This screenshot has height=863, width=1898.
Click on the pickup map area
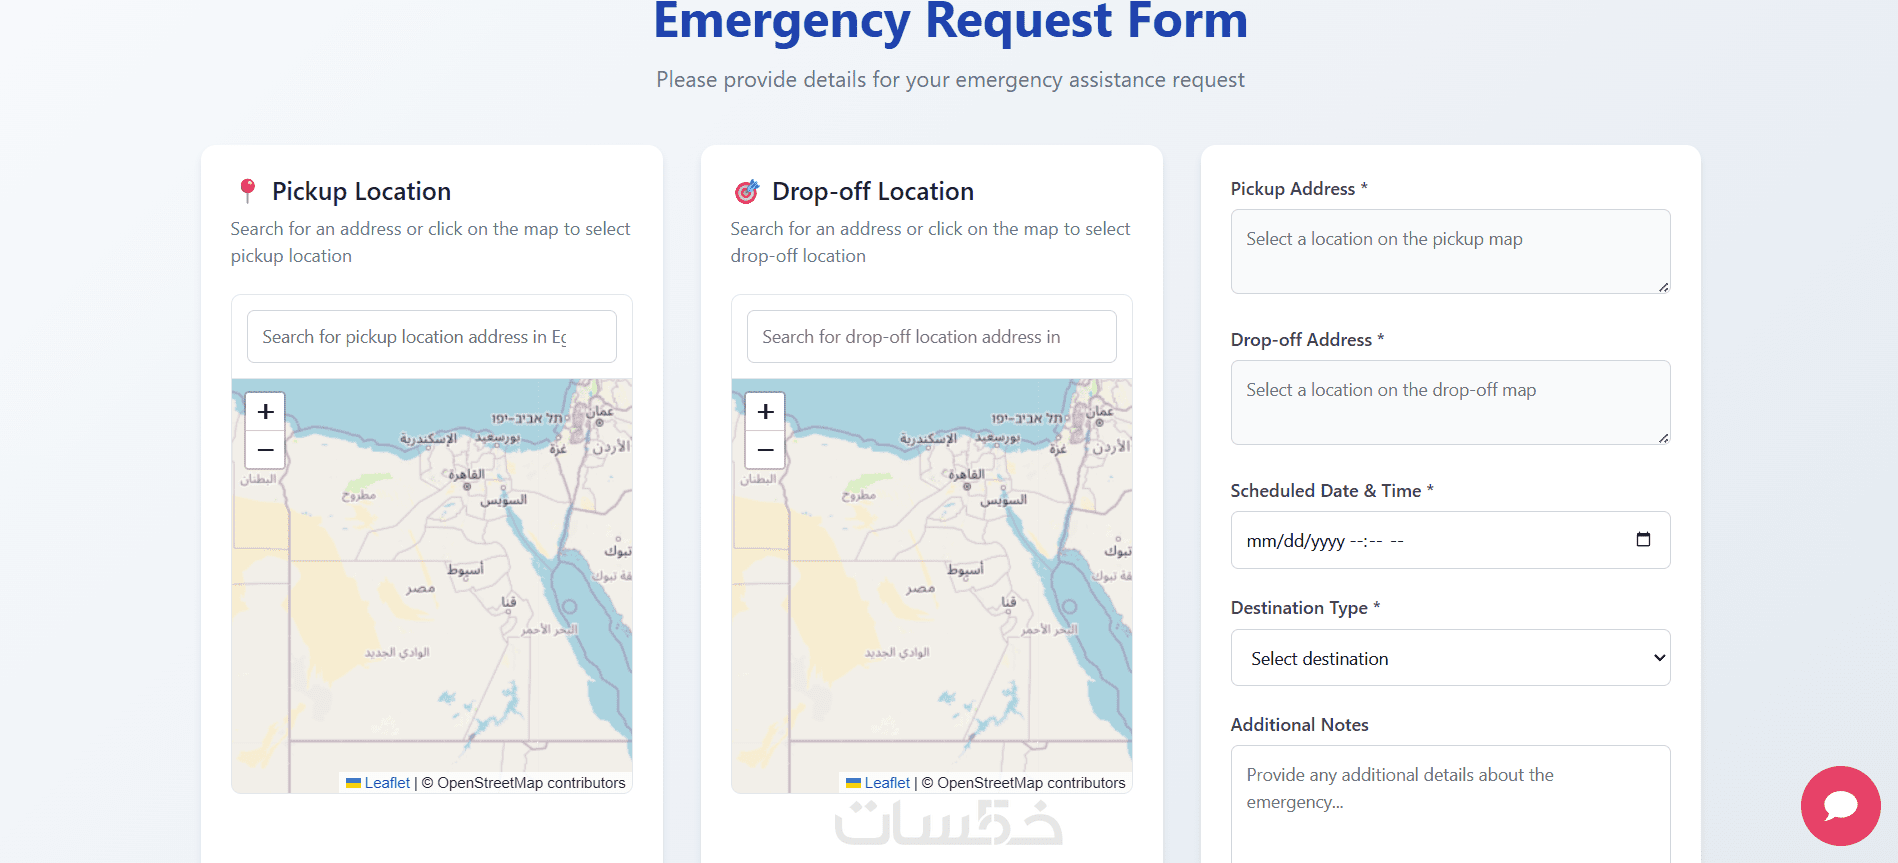click(x=431, y=600)
